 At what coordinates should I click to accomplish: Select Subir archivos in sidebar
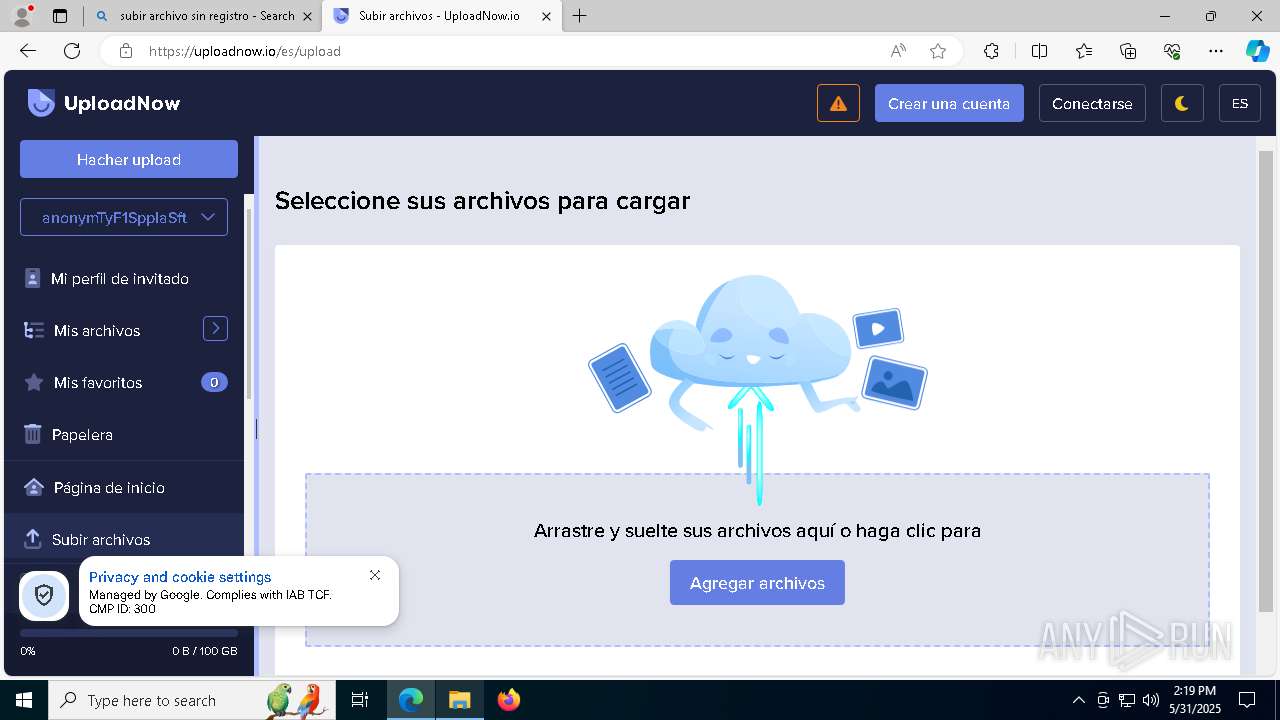(101, 540)
